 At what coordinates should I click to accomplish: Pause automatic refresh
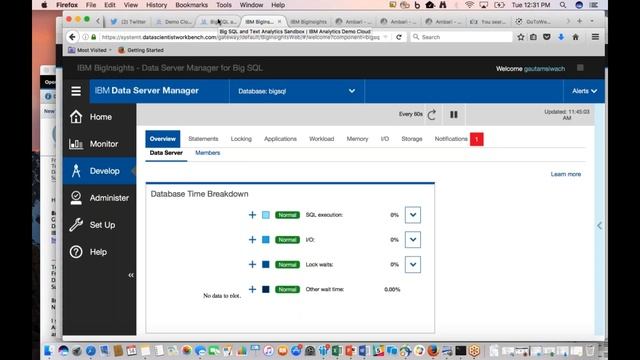[453, 115]
